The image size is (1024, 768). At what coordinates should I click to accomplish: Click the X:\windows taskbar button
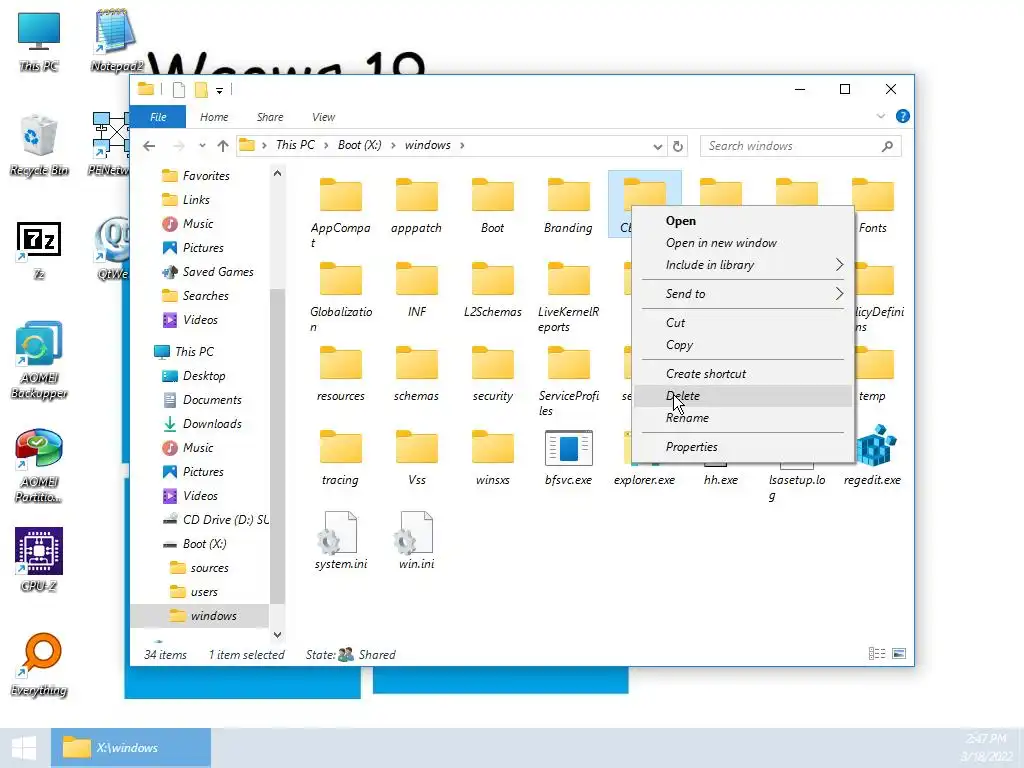(131, 748)
